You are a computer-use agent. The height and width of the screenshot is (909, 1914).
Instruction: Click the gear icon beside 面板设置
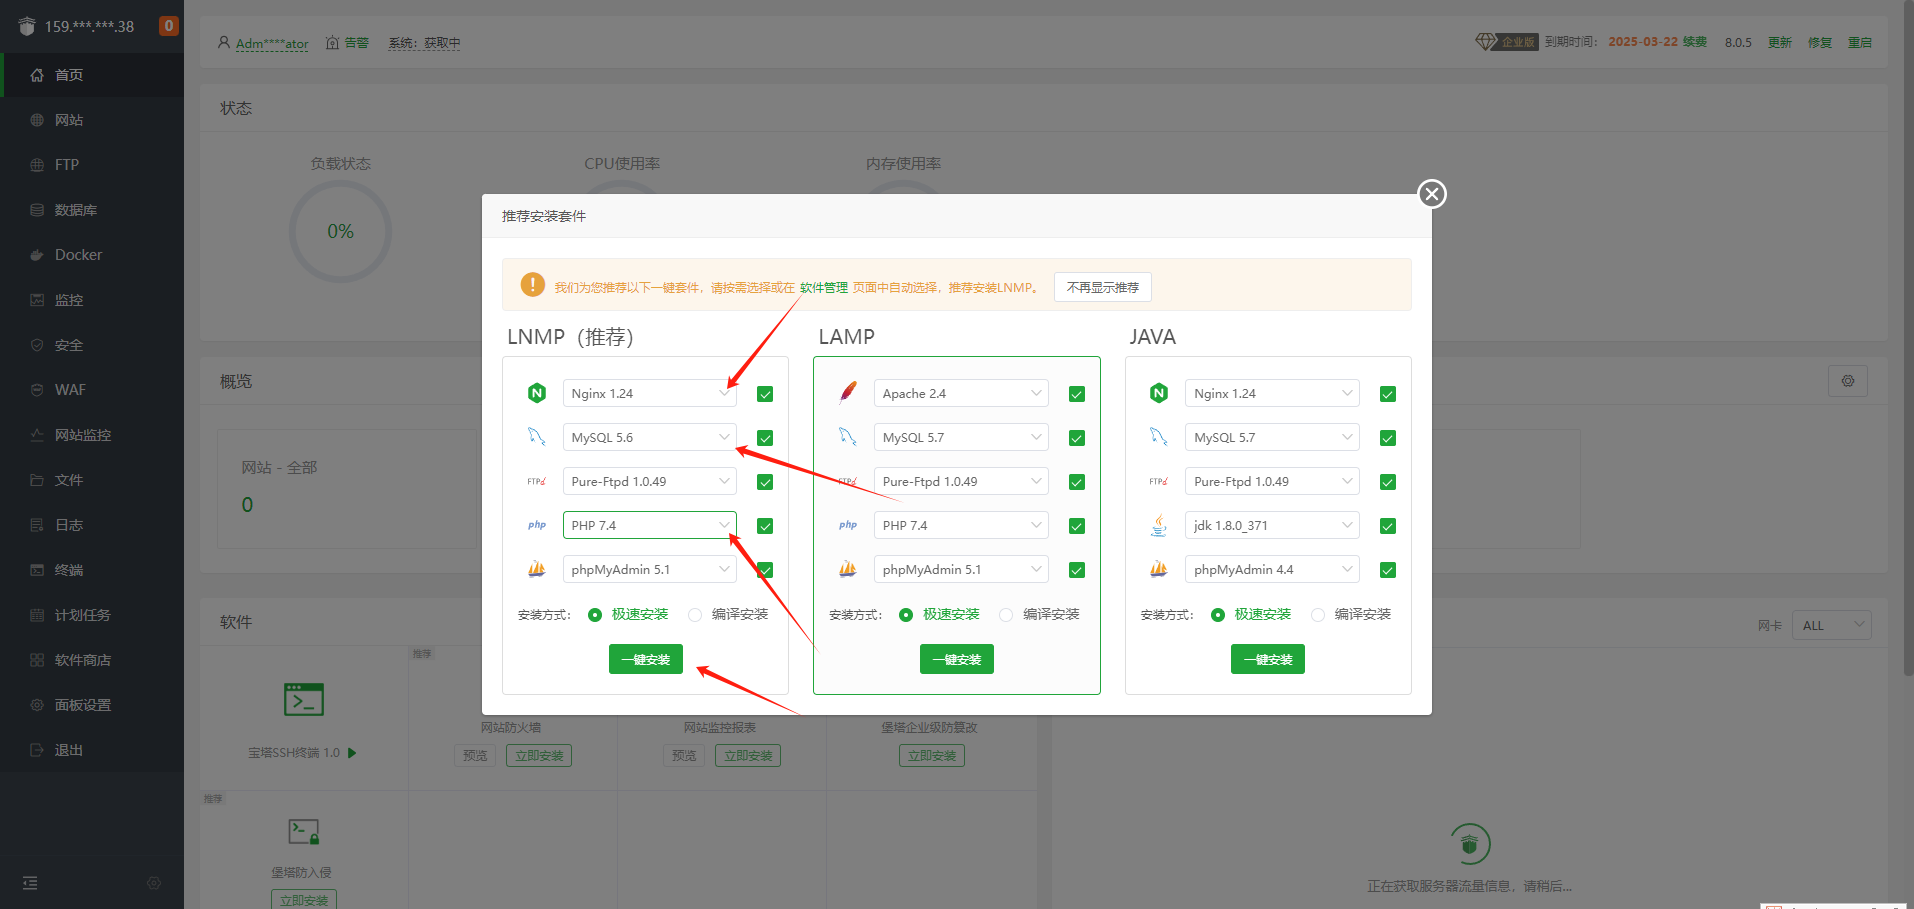37,705
